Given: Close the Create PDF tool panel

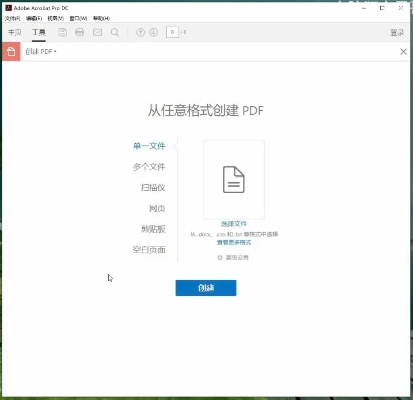Looking at the screenshot, I should coord(403,52).
